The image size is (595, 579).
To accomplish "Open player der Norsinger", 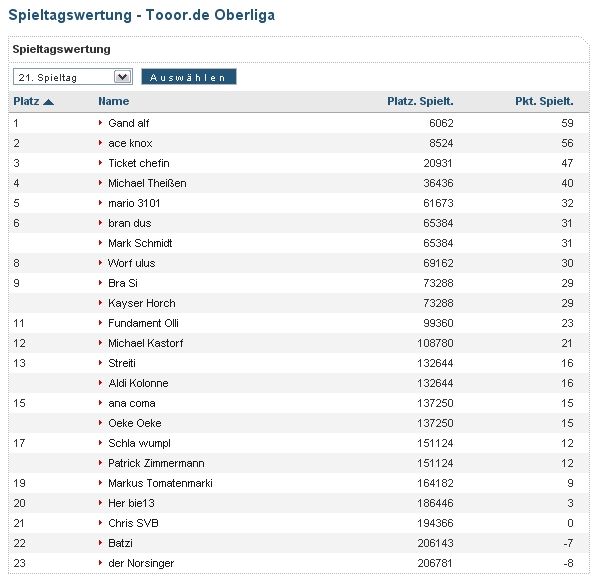I will (x=141, y=563).
